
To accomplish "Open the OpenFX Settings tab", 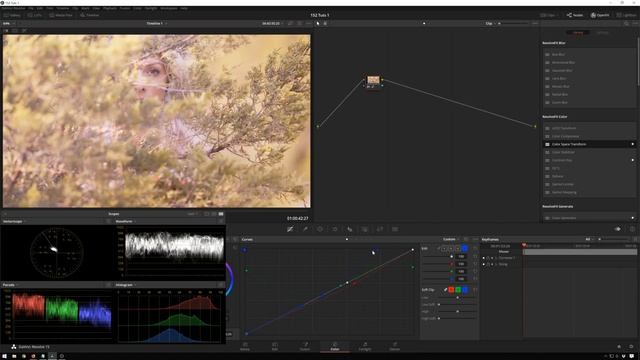I will 602,33.
